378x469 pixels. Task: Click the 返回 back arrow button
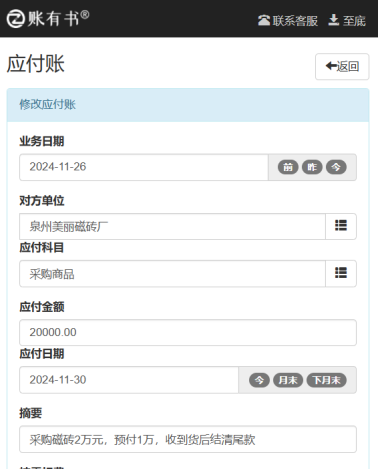tap(342, 66)
